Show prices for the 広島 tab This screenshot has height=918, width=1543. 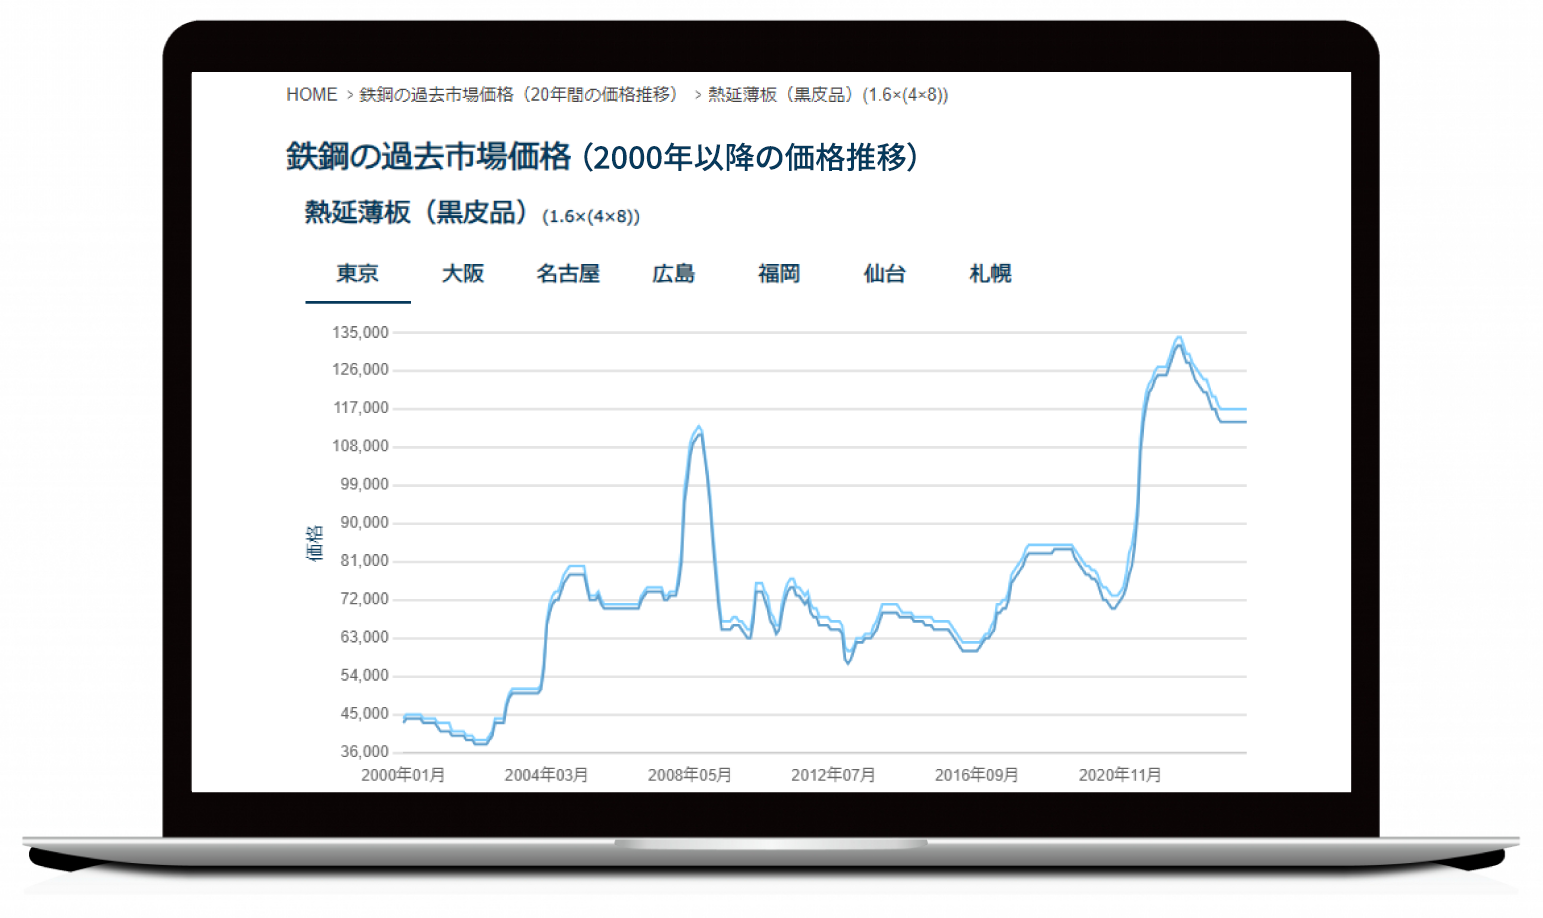[x=673, y=274]
